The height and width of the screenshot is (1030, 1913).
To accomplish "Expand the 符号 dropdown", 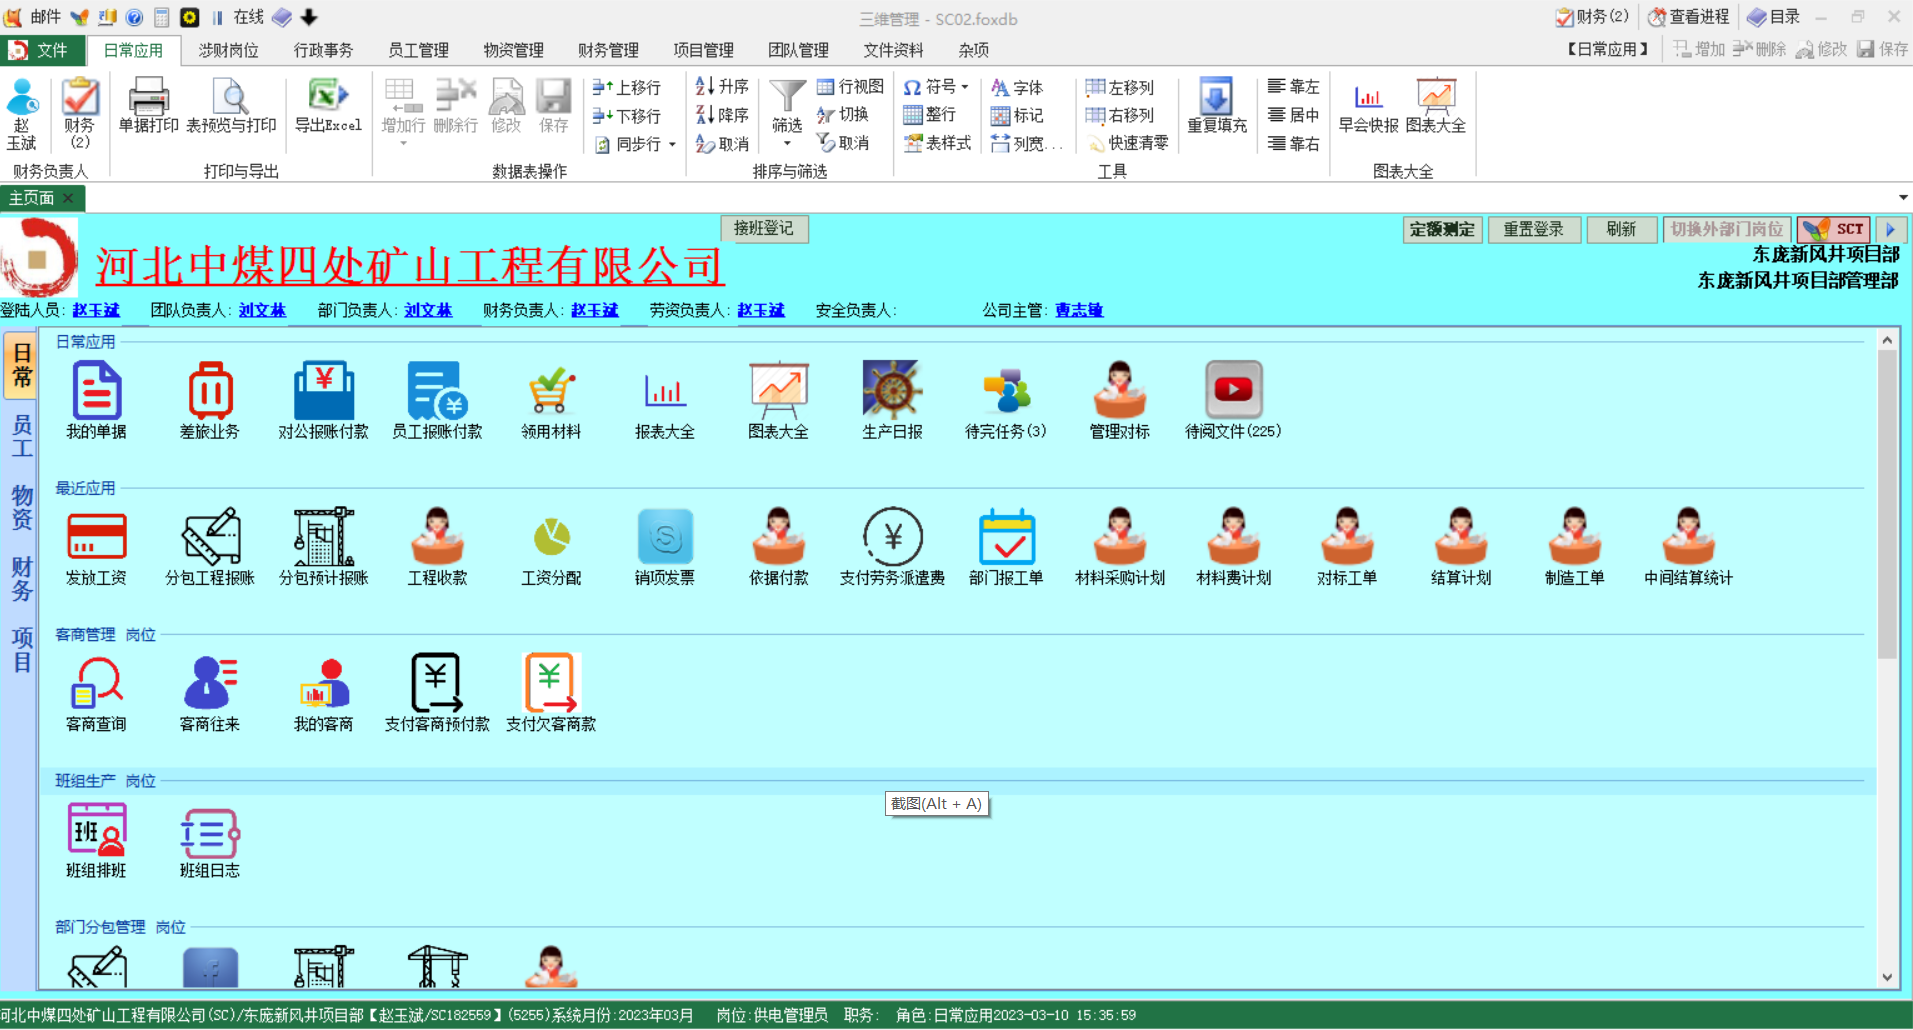I will tap(965, 87).
